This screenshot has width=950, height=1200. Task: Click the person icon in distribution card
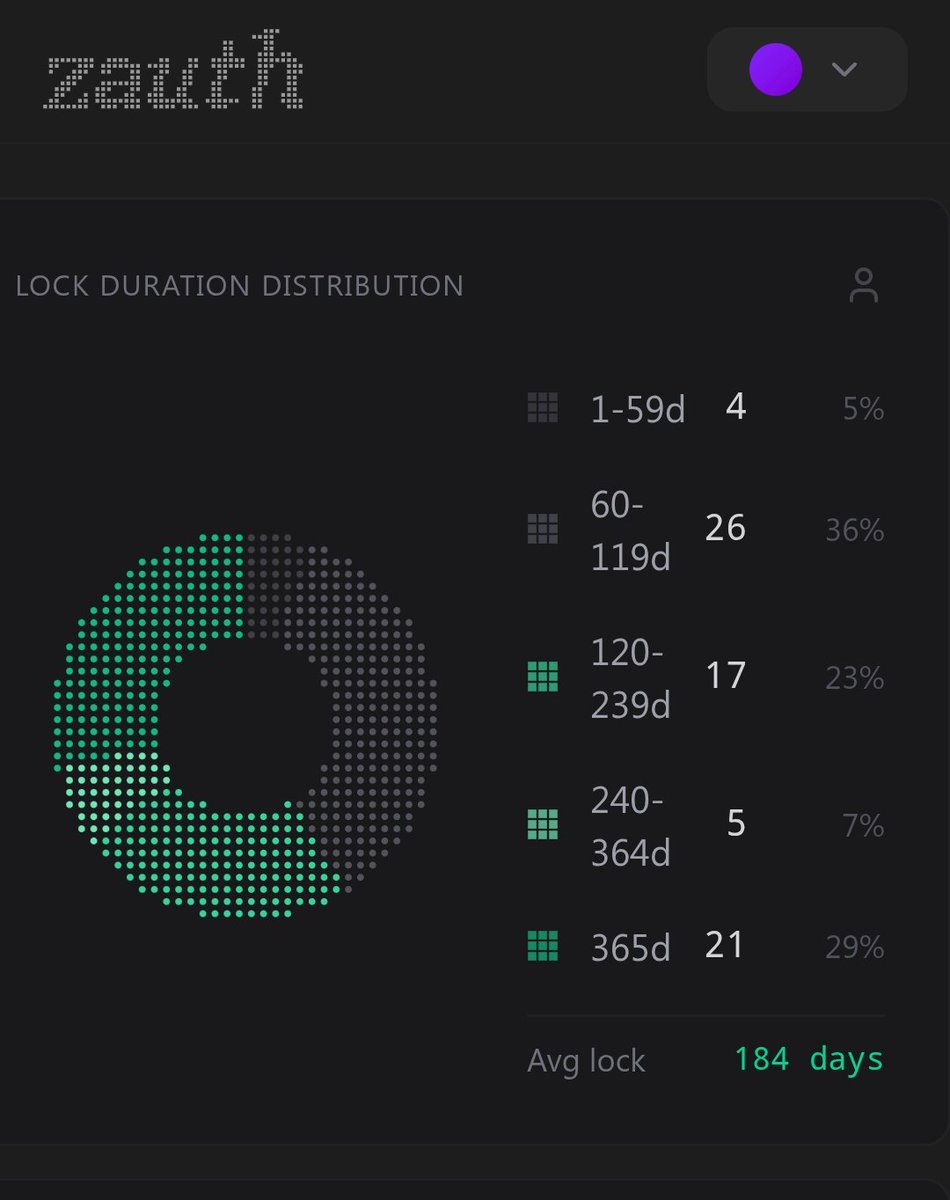863,286
